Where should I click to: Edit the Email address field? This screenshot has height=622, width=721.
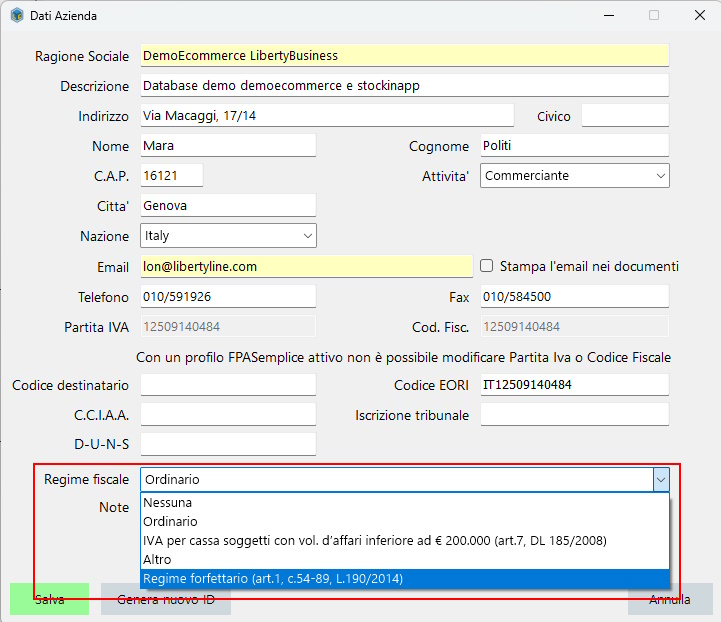306,267
